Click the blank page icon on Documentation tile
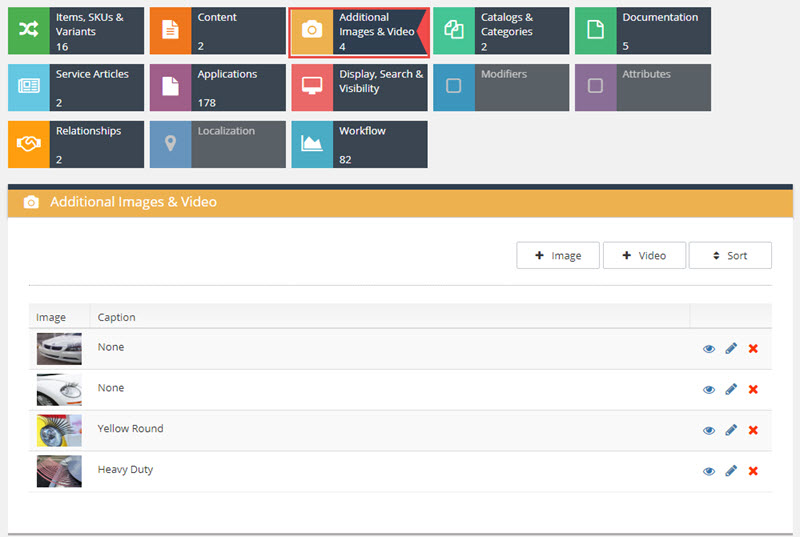The image size is (800, 537). [595, 30]
